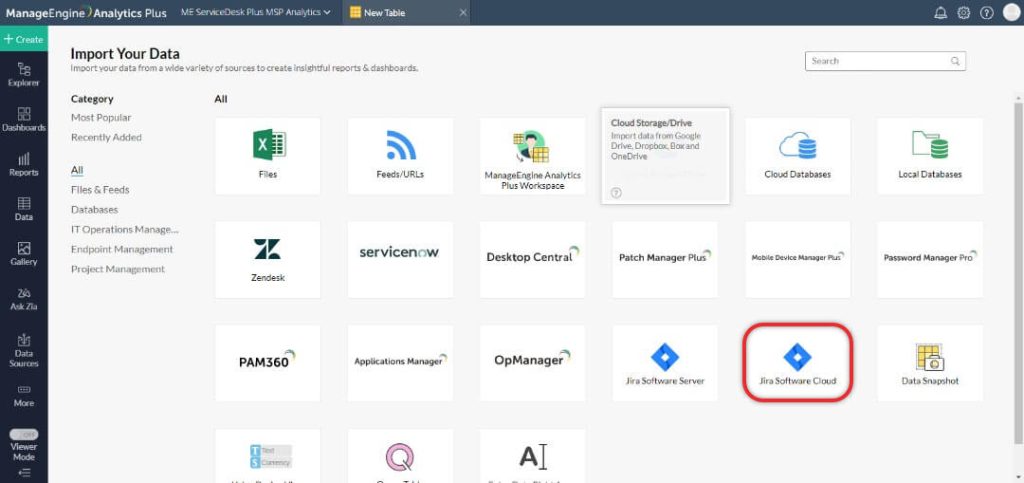Click the ManageEngine Analytics Plus logo
The height and width of the screenshot is (483, 1024).
point(86,12)
